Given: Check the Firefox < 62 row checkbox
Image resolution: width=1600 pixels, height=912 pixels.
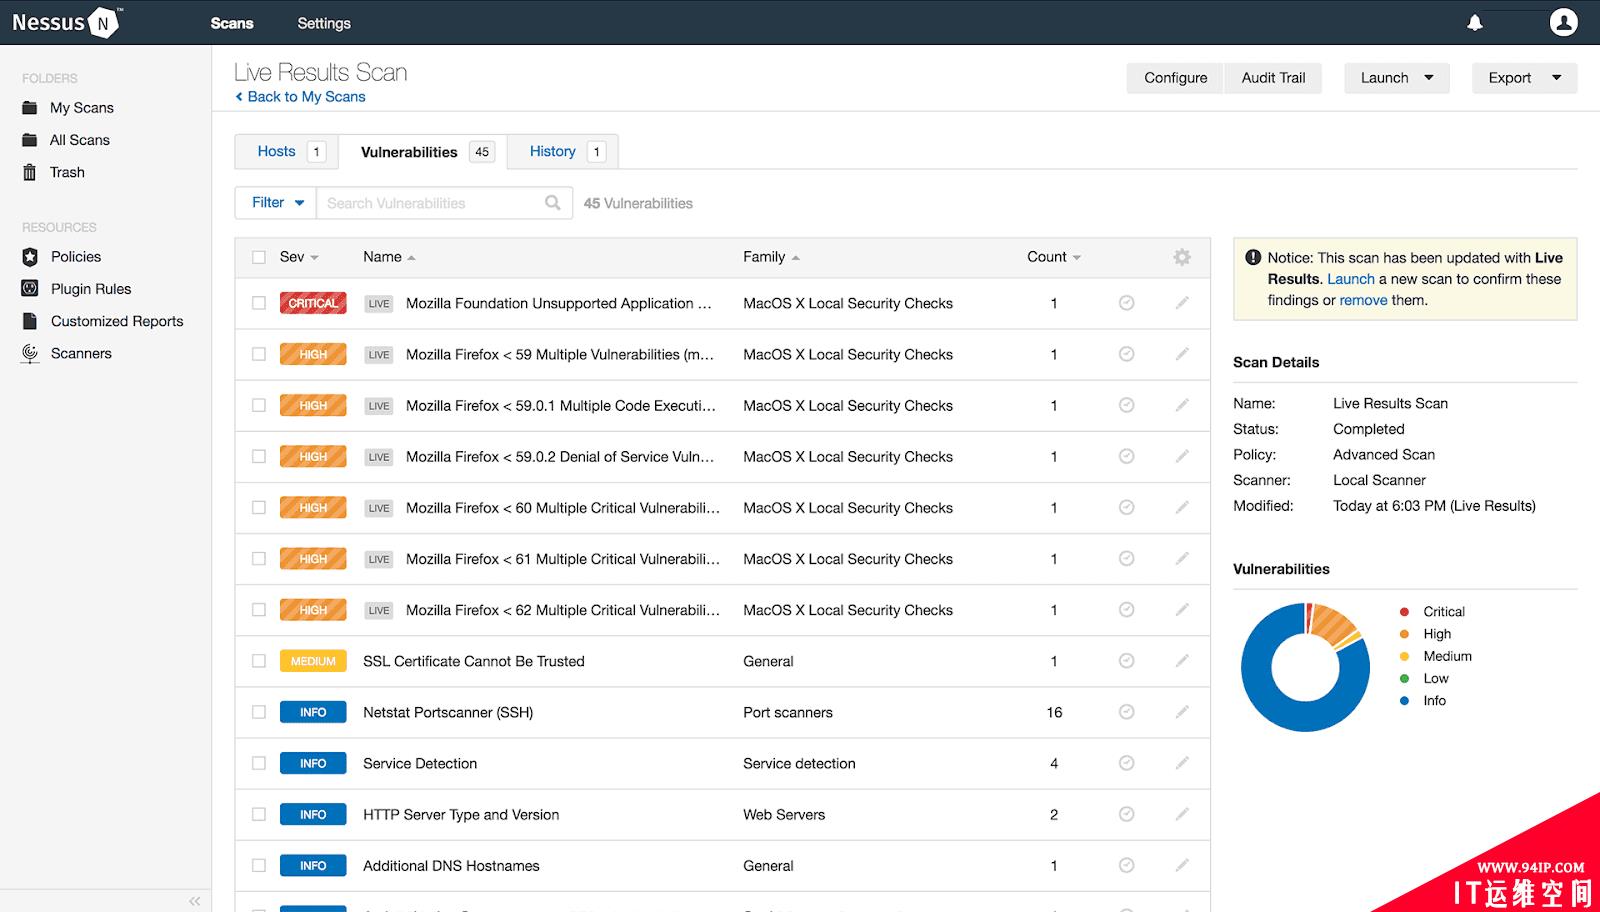Looking at the screenshot, I should tap(259, 610).
